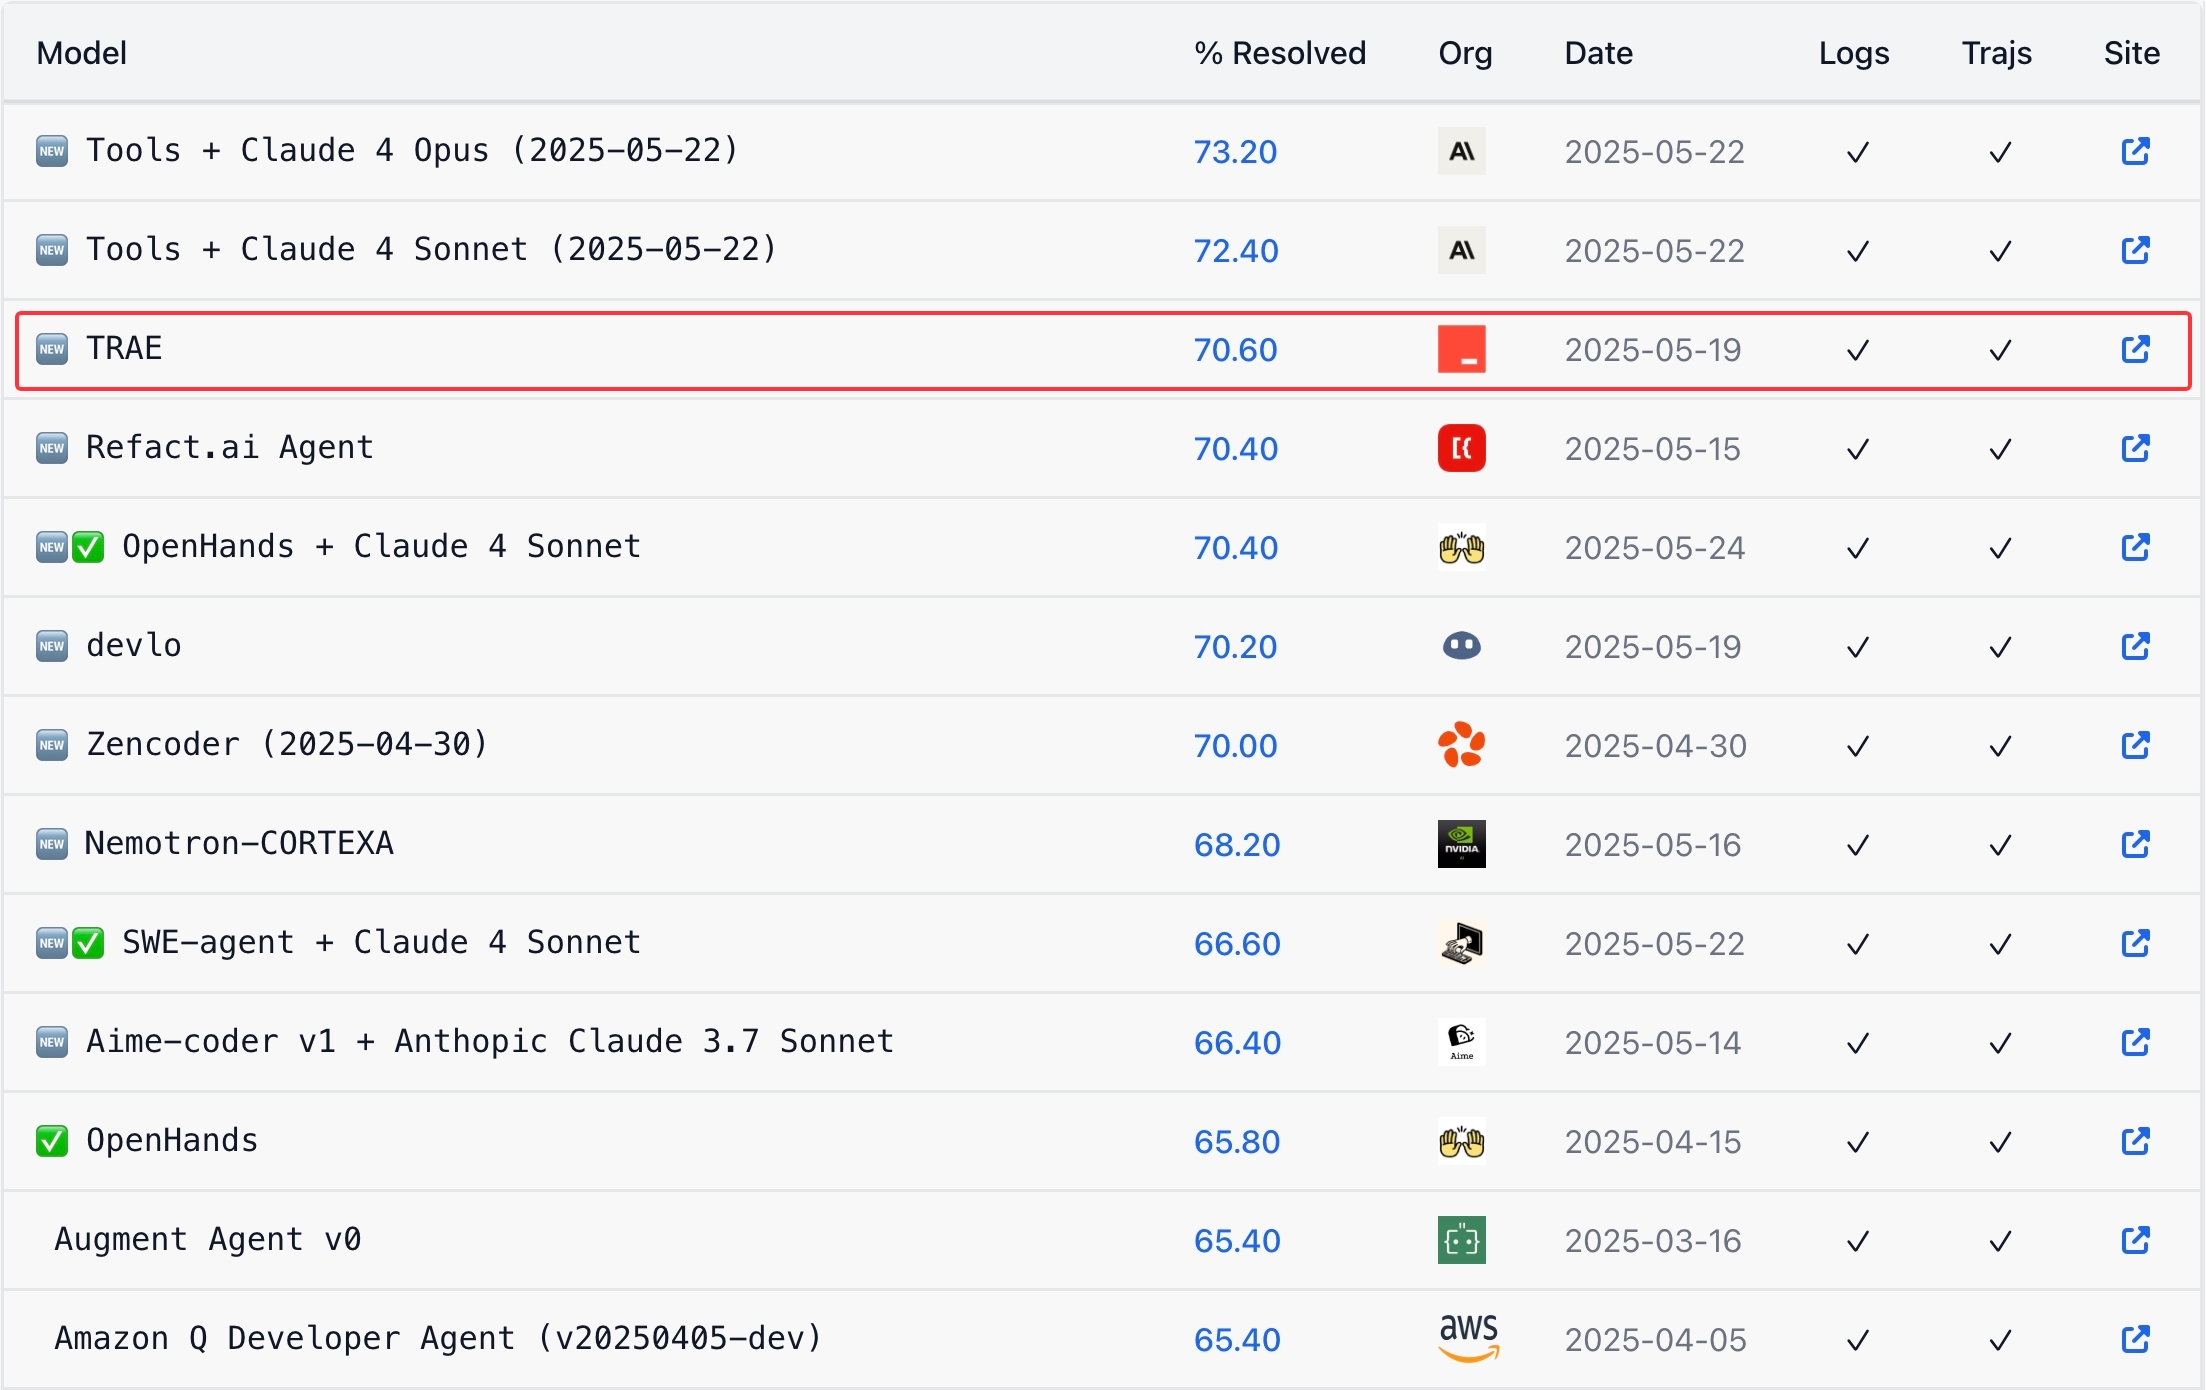This screenshot has height=1390, width=2206.
Task: Open 72.40 resolved score link
Action: pos(1236,251)
